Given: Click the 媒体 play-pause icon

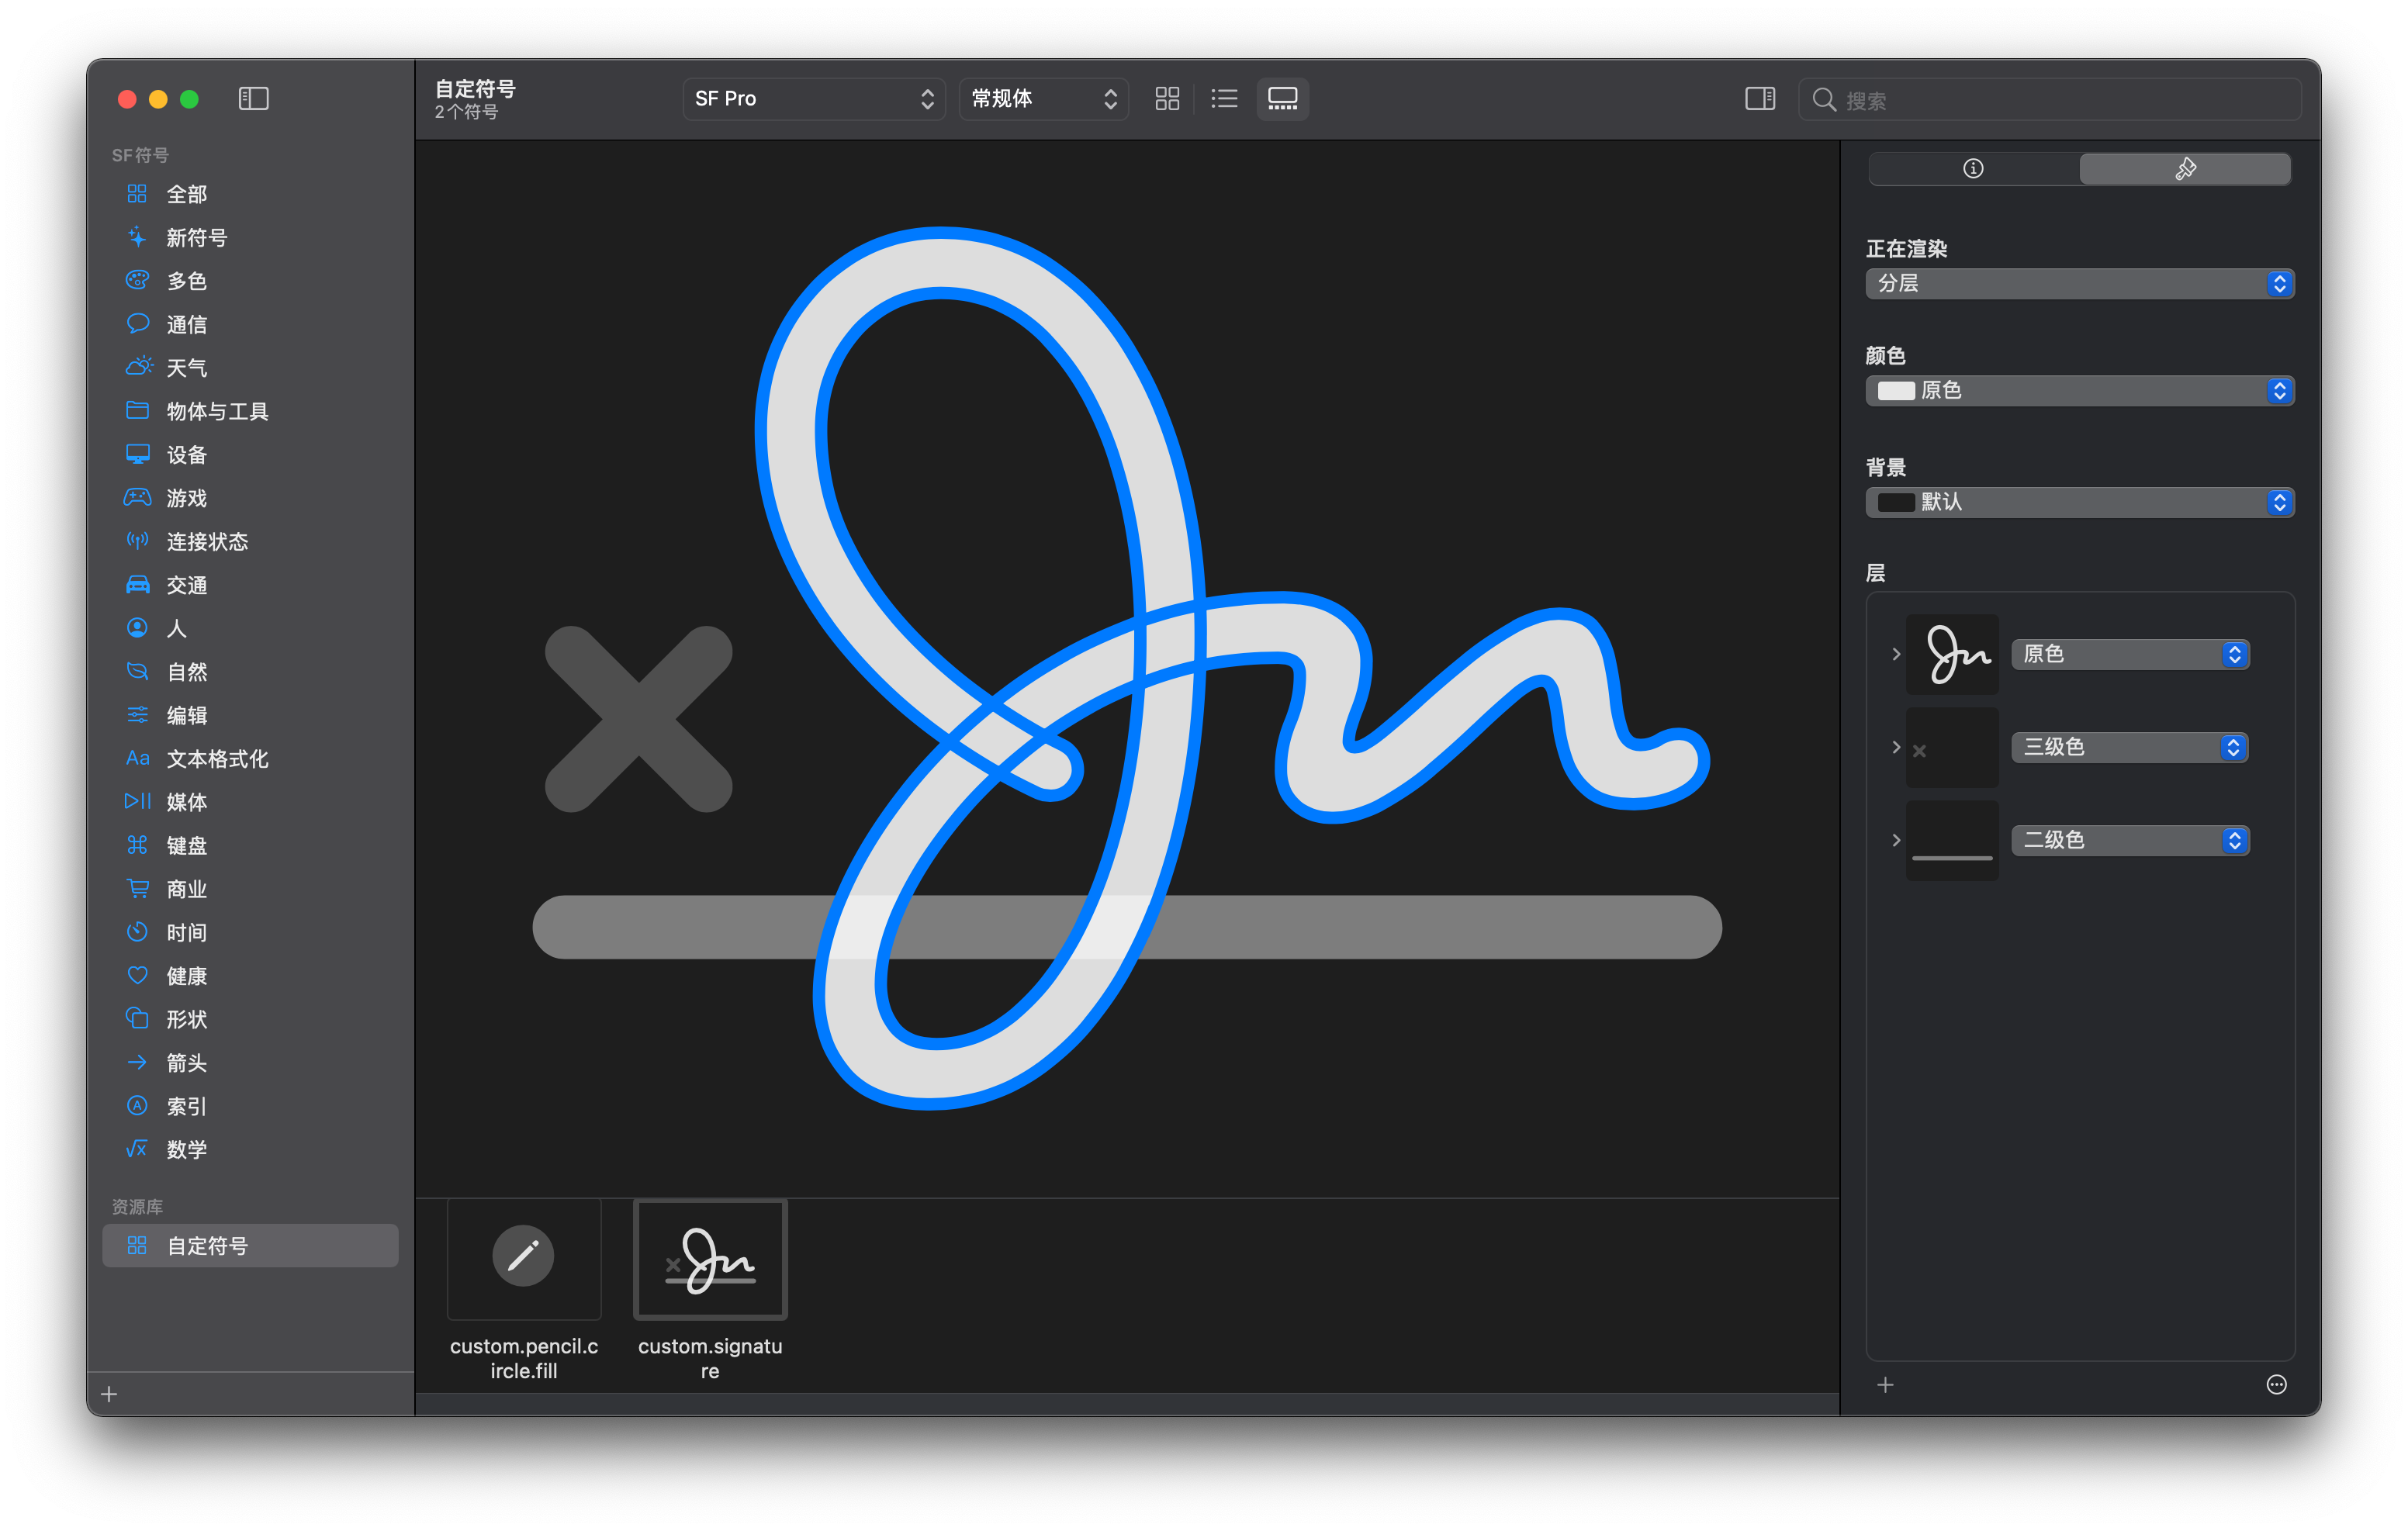Looking at the screenshot, I should coord(137,801).
